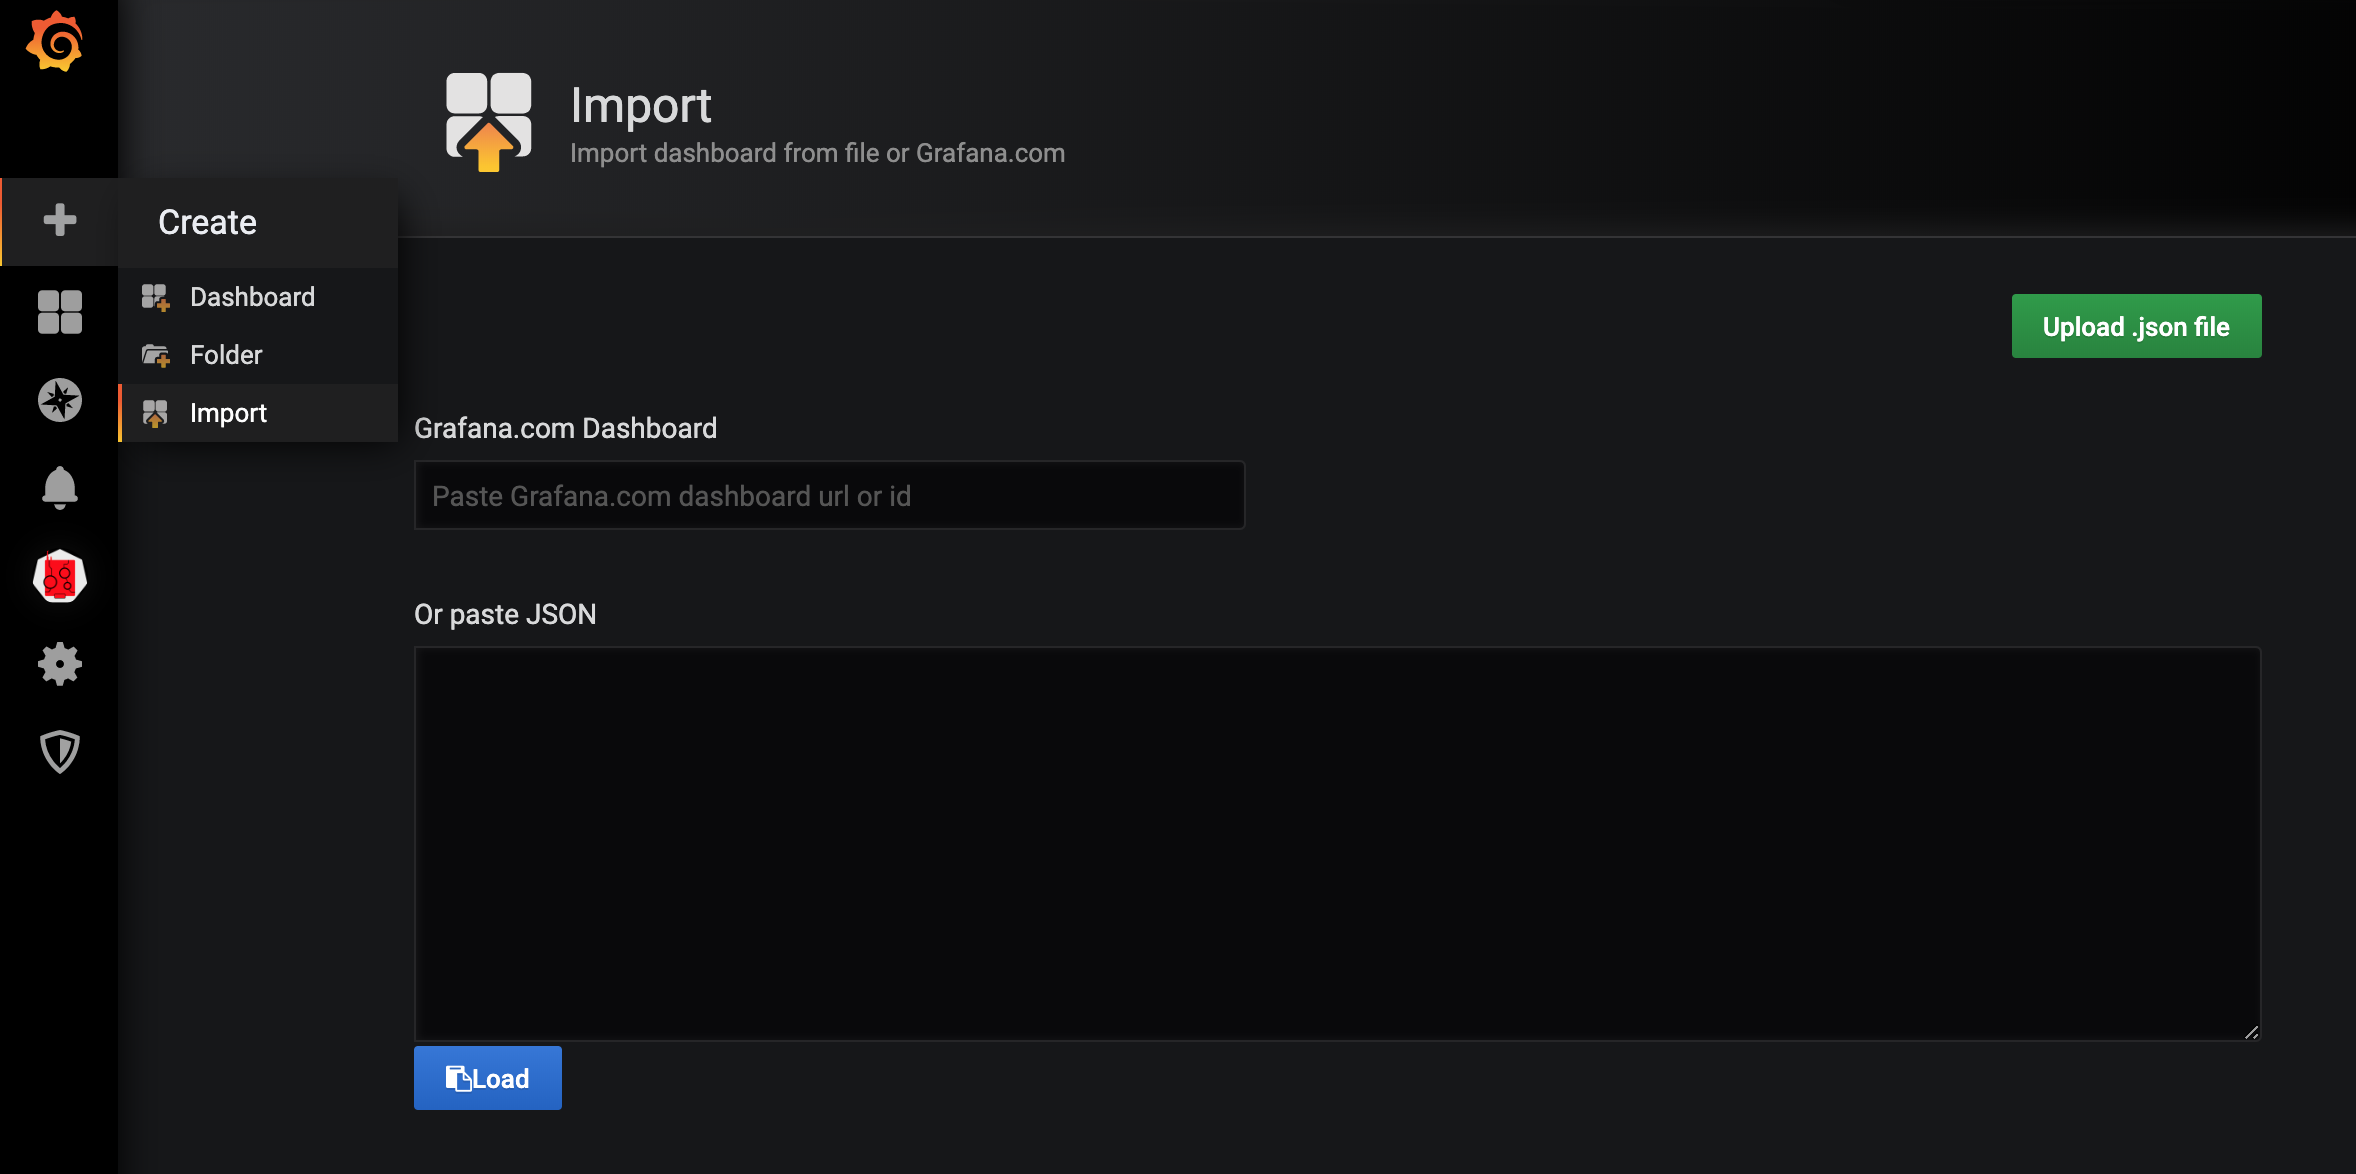Open the Explore compass icon
This screenshot has width=2356, height=1174.
click(x=60, y=400)
